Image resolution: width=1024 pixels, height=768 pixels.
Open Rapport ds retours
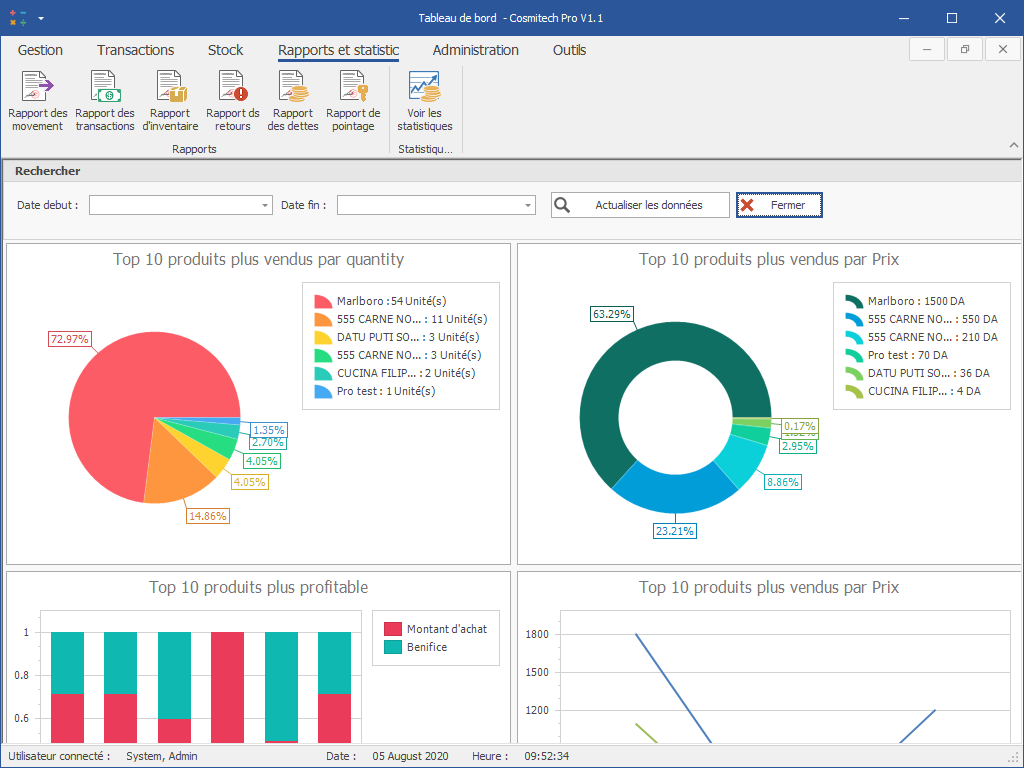click(232, 101)
